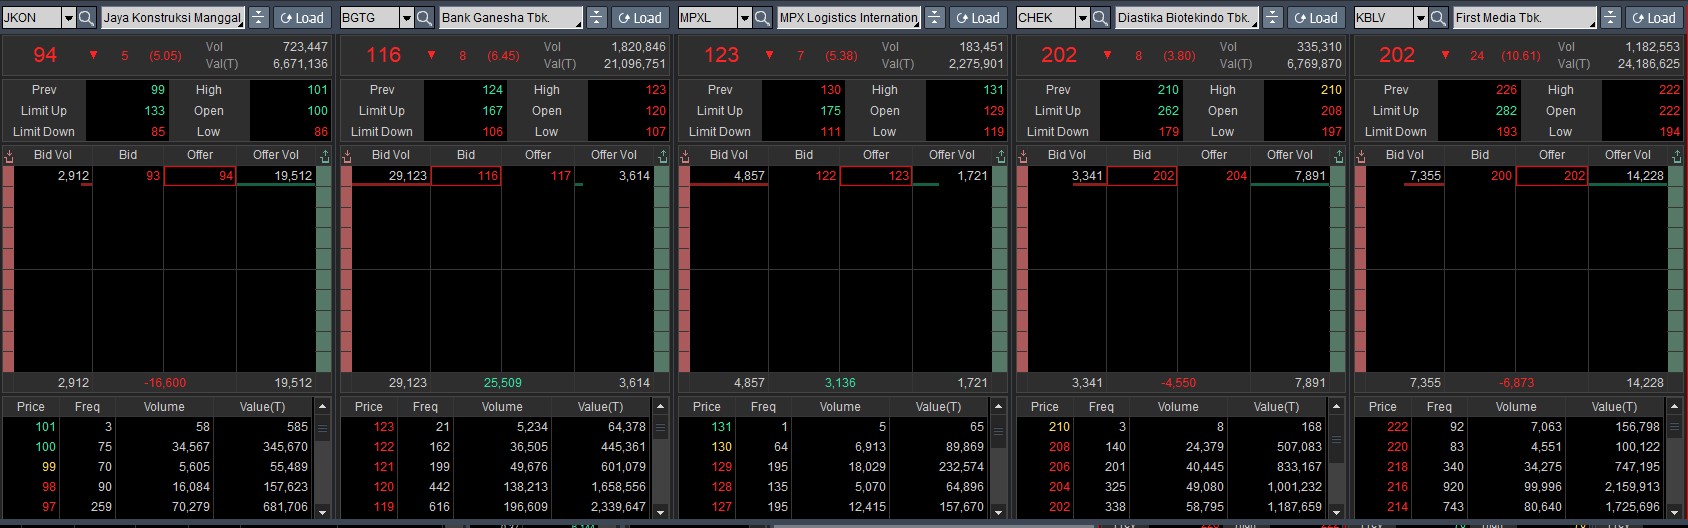This screenshot has width=1688, height=528.
Task: Select CHEK offer price 204 in order book
Action: click(1214, 176)
